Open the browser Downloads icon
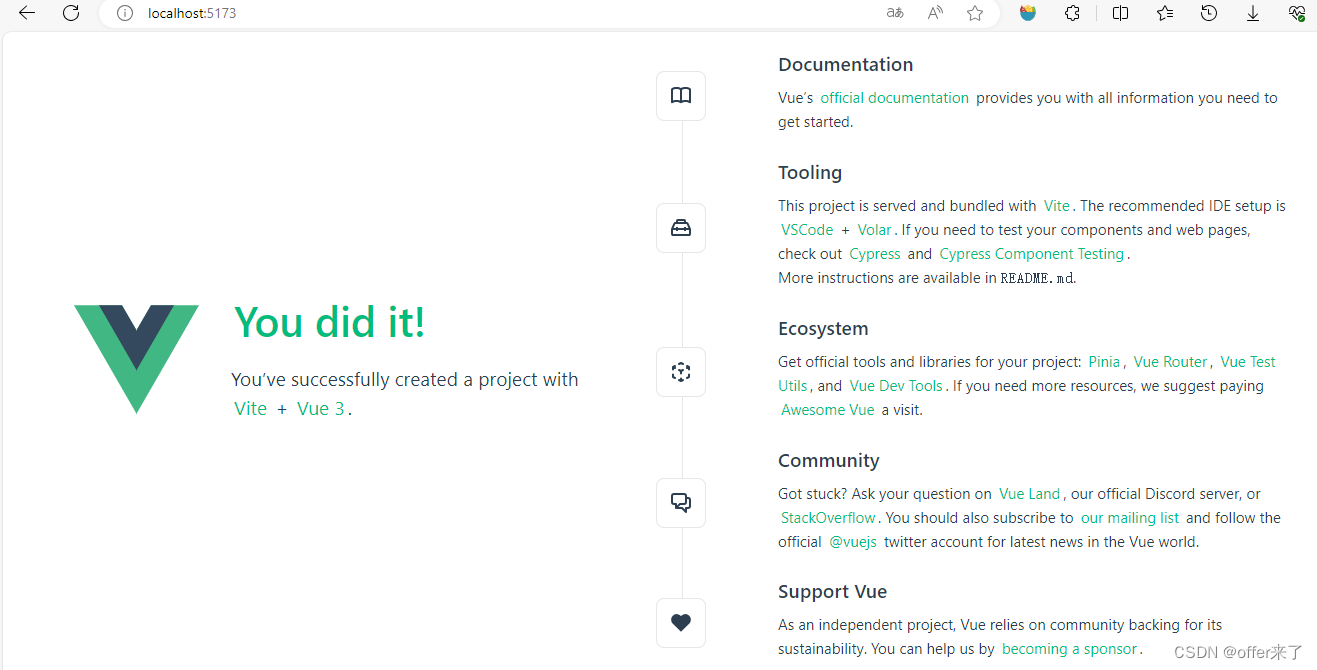 (x=1253, y=13)
